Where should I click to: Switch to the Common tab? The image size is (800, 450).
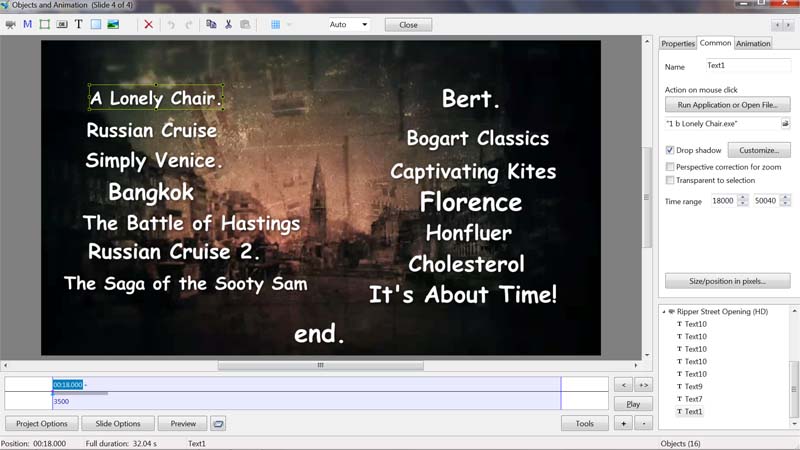point(715,43)
